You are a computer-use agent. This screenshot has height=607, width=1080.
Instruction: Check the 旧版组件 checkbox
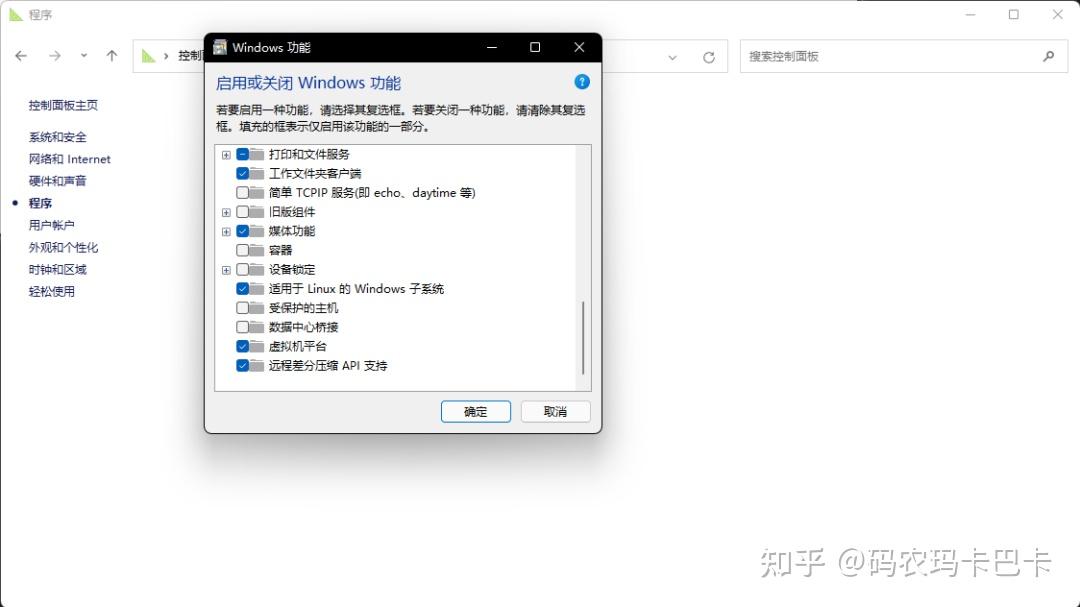click(x=242, y=212)
